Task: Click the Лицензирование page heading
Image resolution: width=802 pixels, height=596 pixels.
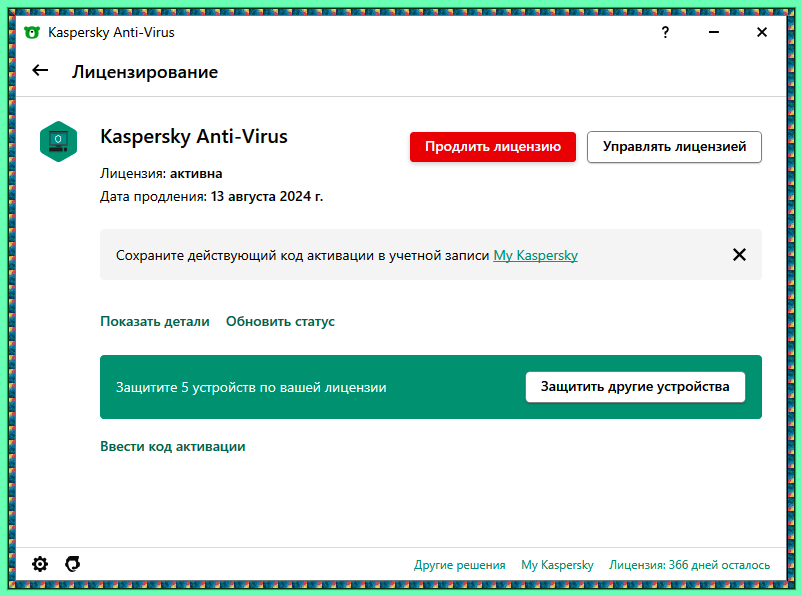Action: [x=145, y=72]
